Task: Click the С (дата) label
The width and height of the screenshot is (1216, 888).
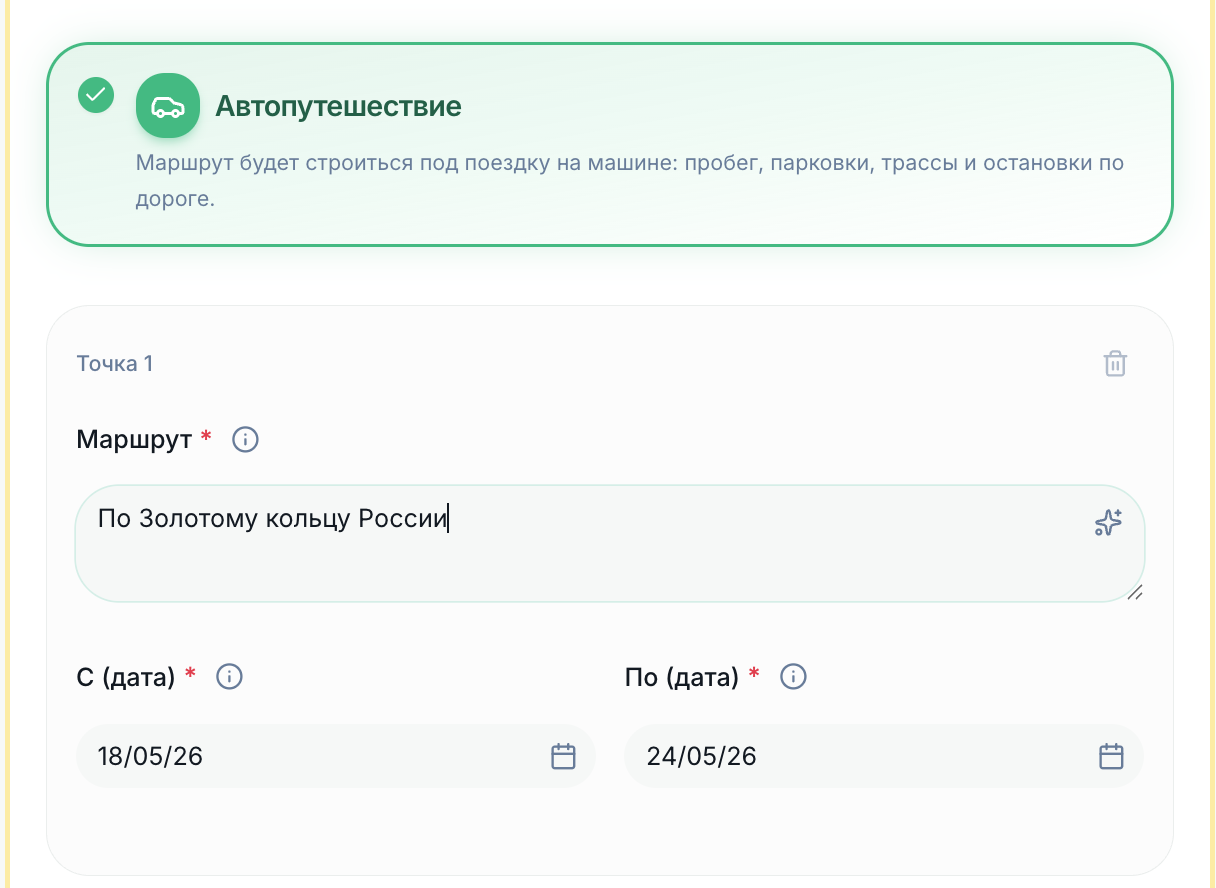Action: (126, 677)
